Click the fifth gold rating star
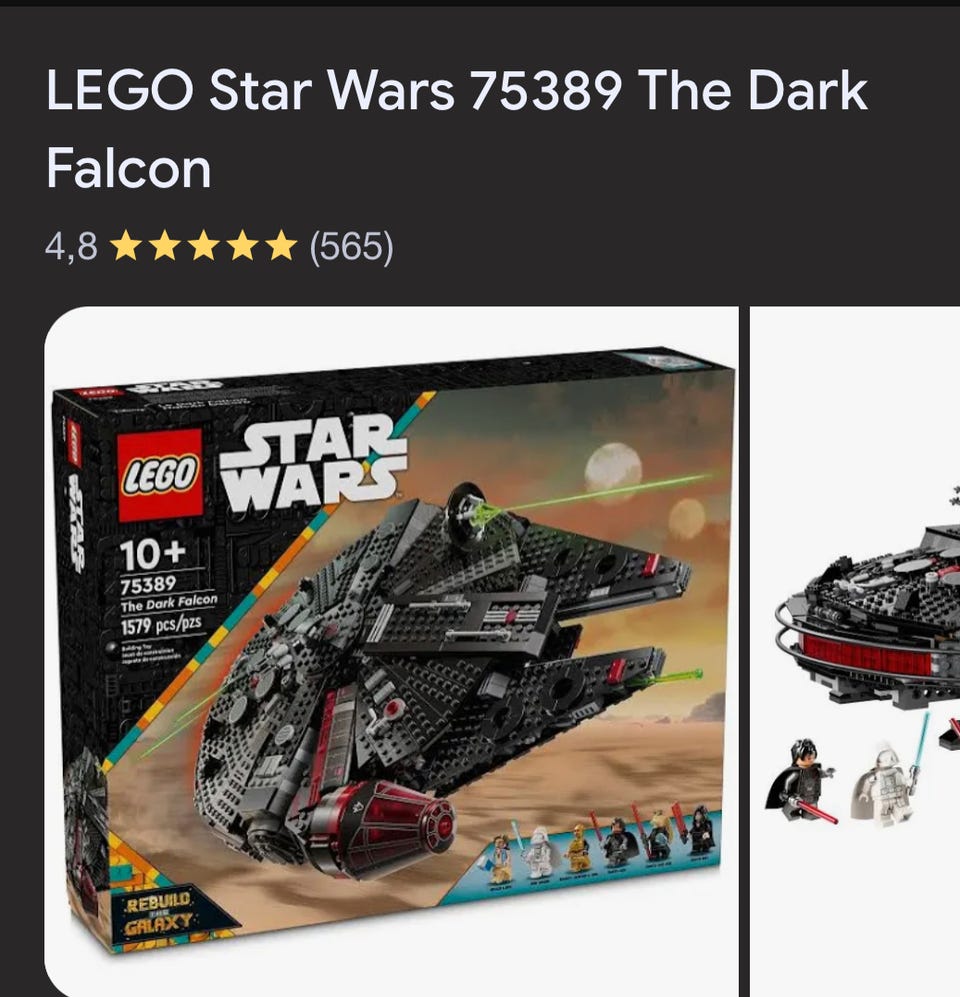Screen dimensions: 960x997 coord(282,246)
